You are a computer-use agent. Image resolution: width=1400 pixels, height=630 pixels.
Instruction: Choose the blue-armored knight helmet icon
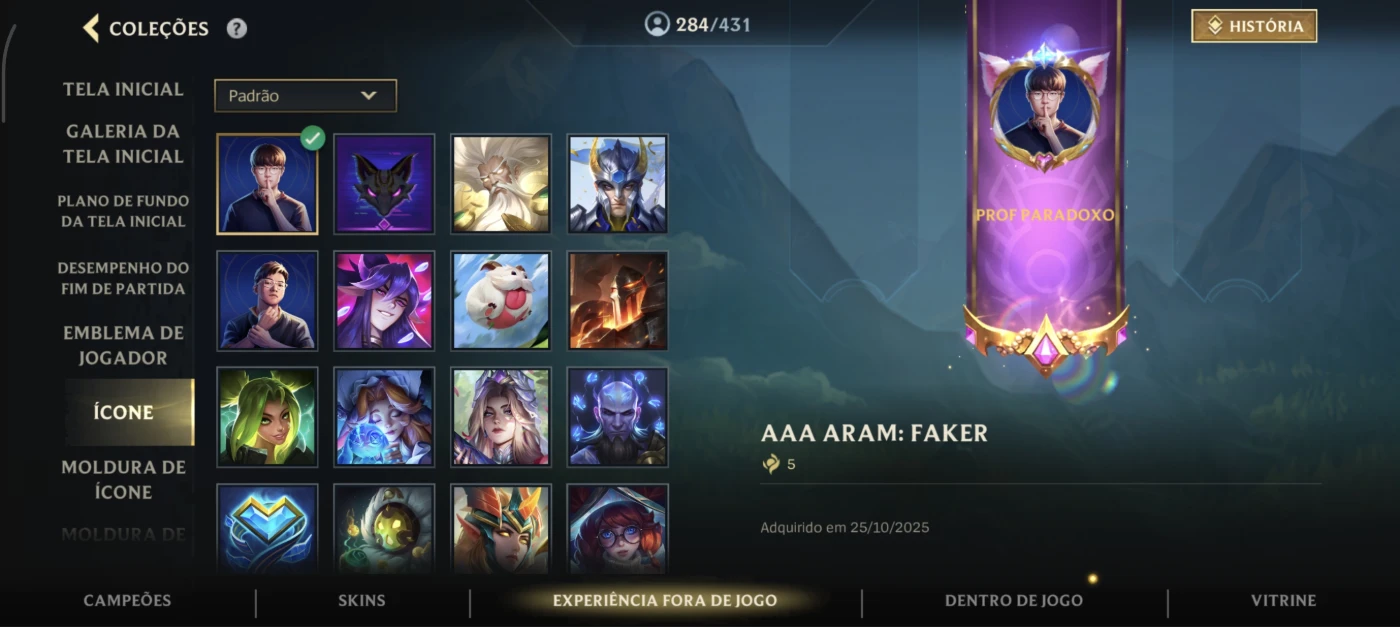(x=618, y=184)
